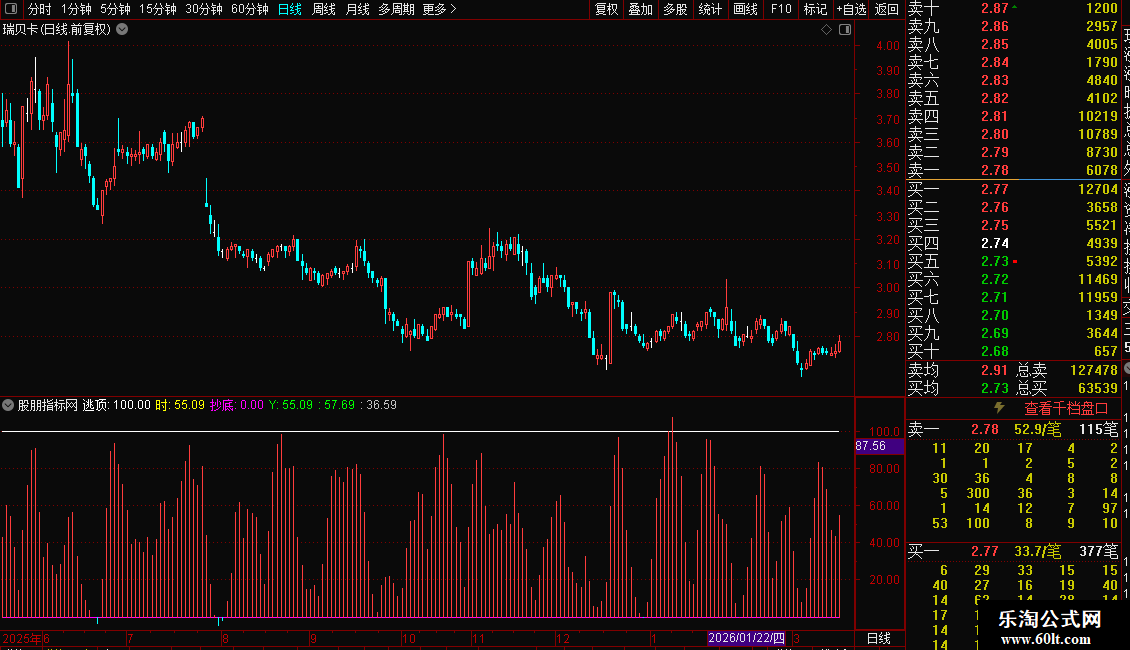
Task: Click the lightning bolt icon
Action: tap(999, 408)
